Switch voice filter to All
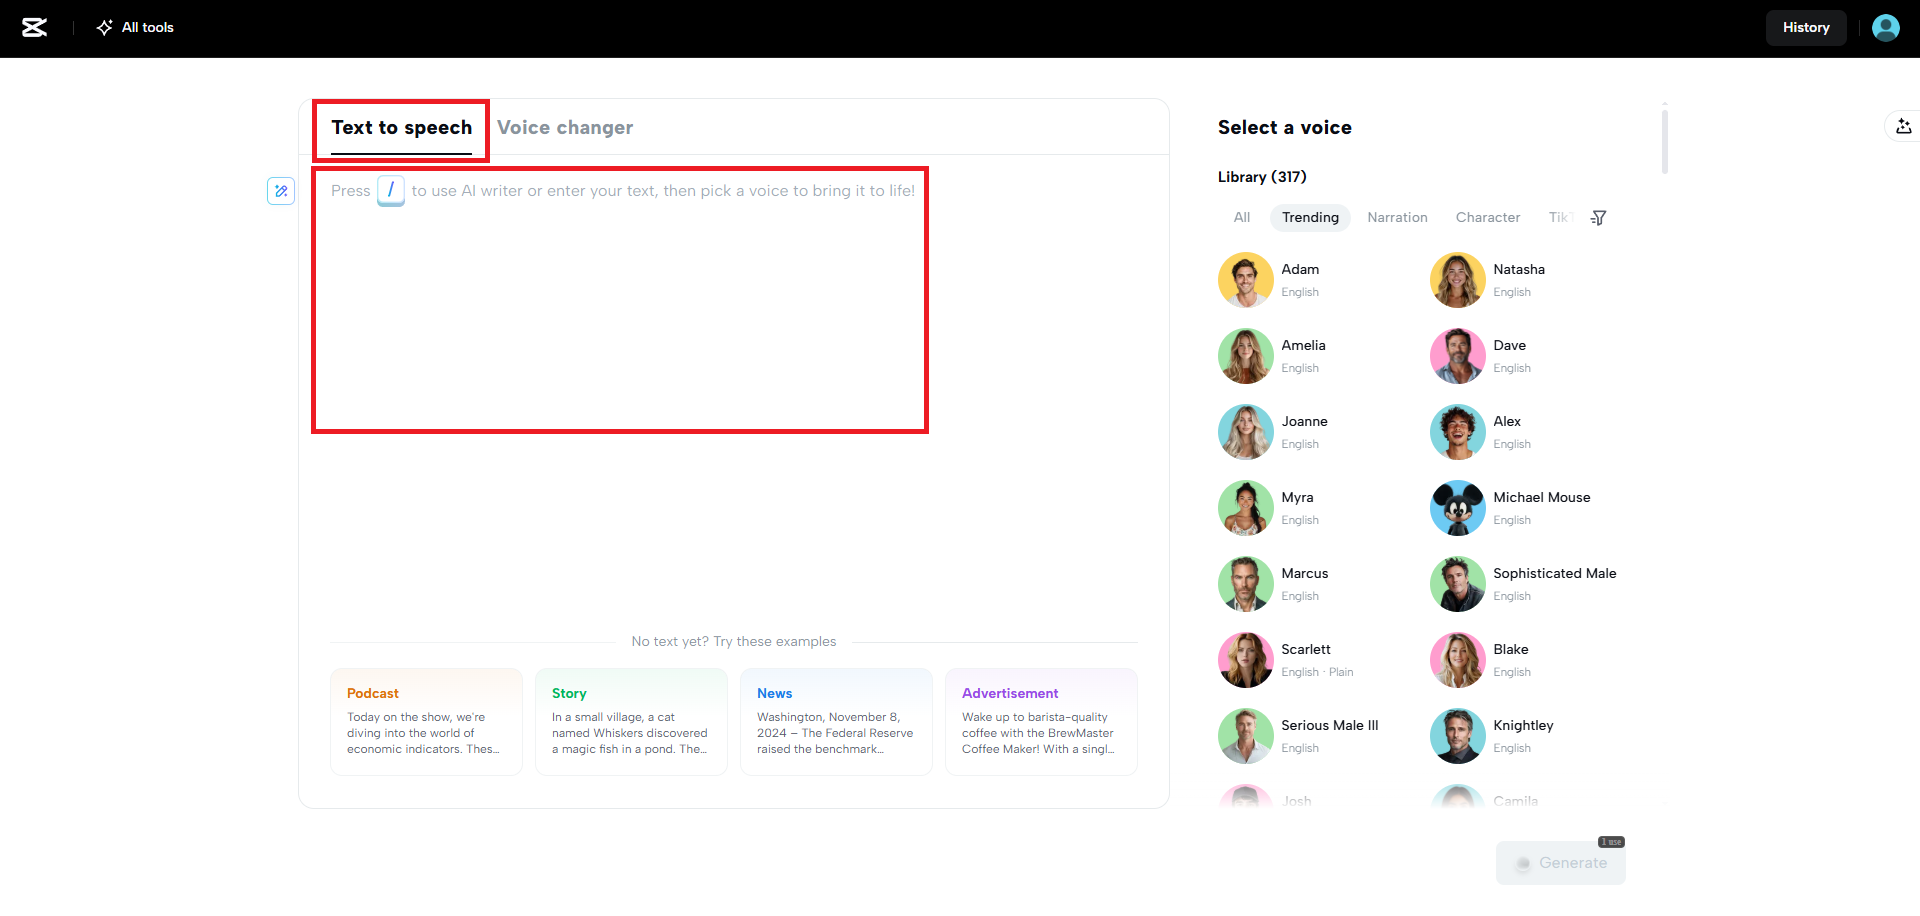Image resolution: width=1920 pixels, height=916 pixels. [x=1241, y=217]
